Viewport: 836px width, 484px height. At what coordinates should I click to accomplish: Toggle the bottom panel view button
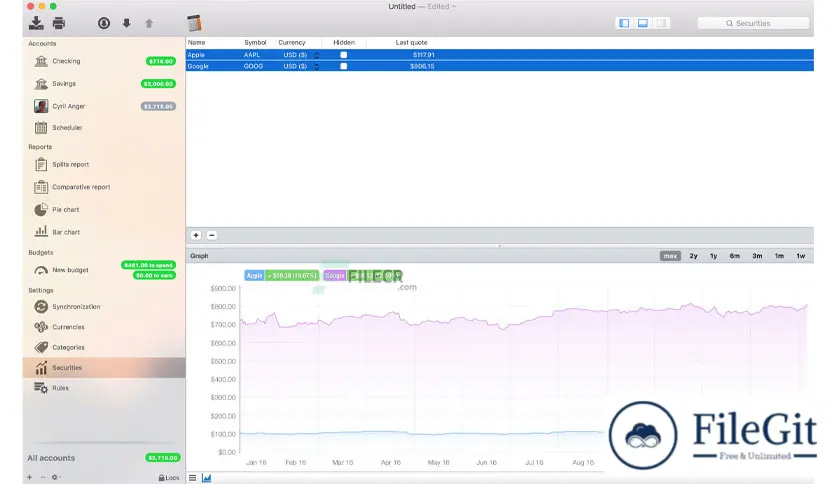[x=642, y=23]
